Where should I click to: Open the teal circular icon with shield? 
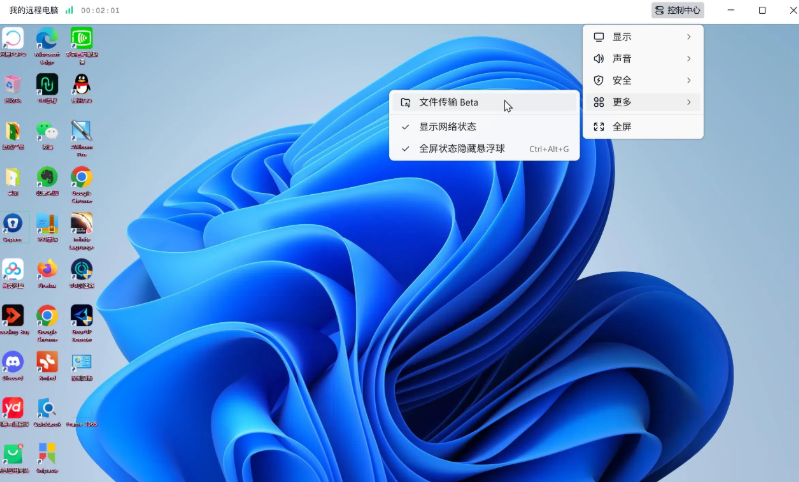pos(82,270)
